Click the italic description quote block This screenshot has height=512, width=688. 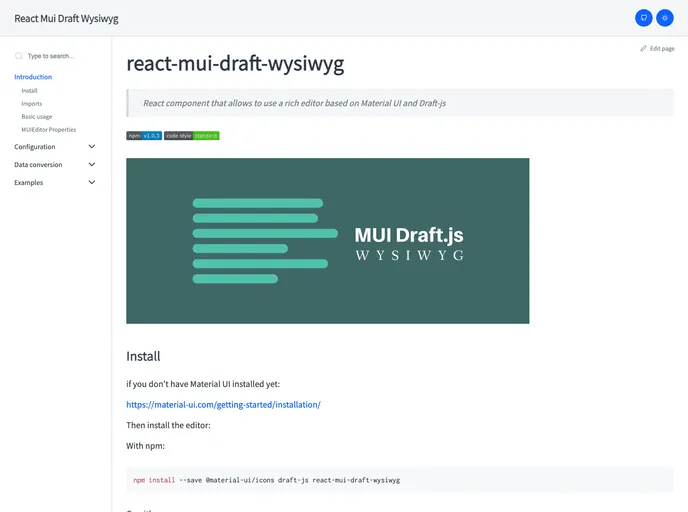pos(400,103)
